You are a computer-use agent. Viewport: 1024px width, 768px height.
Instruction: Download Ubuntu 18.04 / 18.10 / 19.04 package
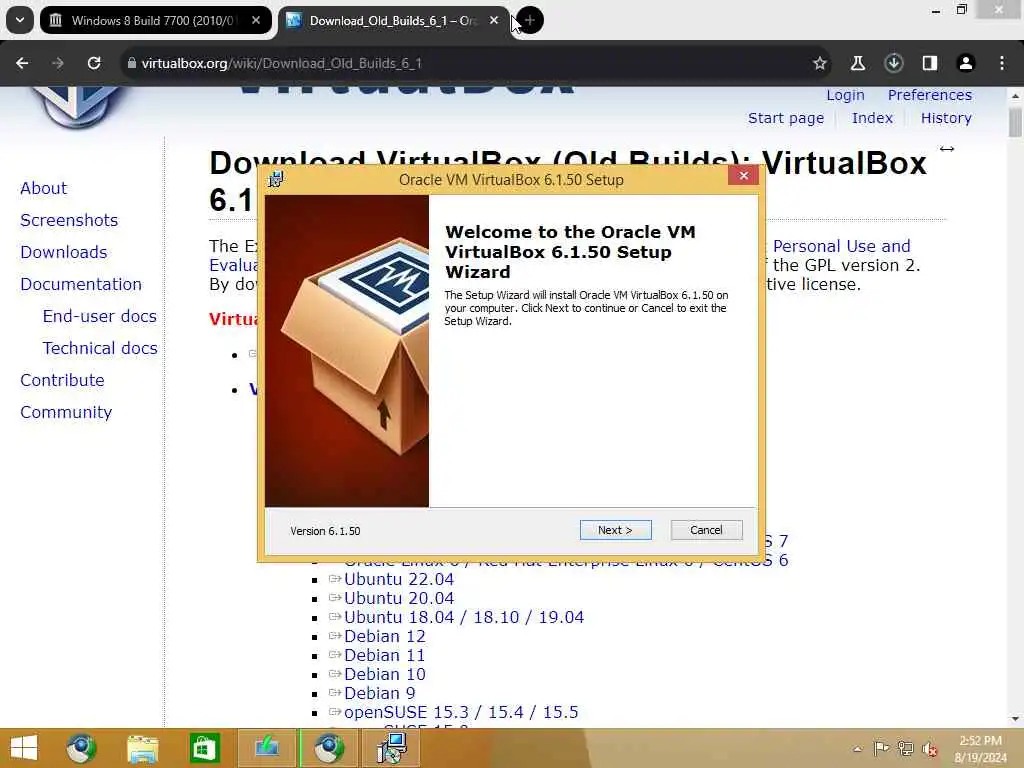click(464, 617)
